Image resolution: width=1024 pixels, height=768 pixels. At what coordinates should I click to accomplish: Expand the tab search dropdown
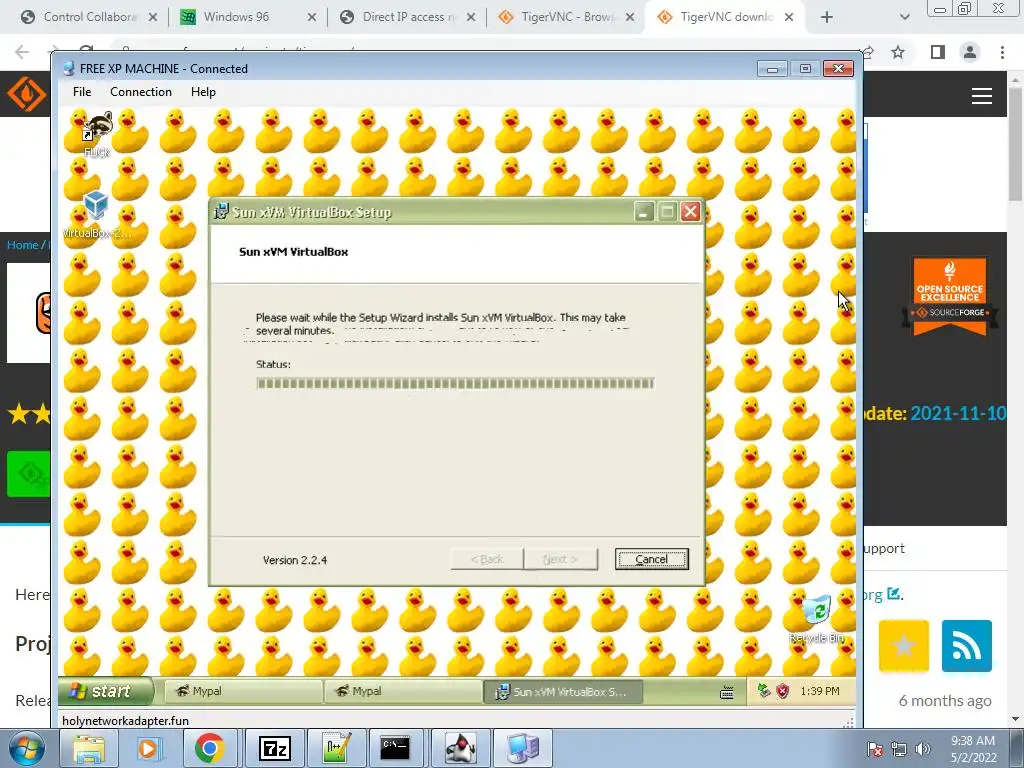[x=904, y=17]
